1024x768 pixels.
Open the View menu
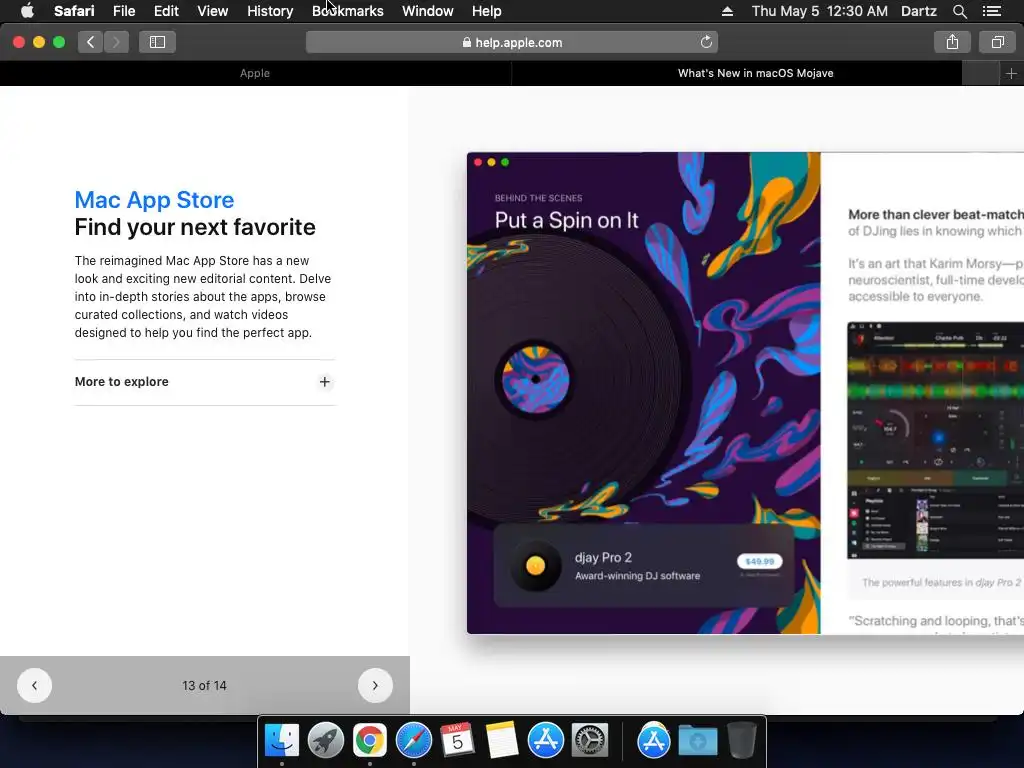tap(212, 11)
